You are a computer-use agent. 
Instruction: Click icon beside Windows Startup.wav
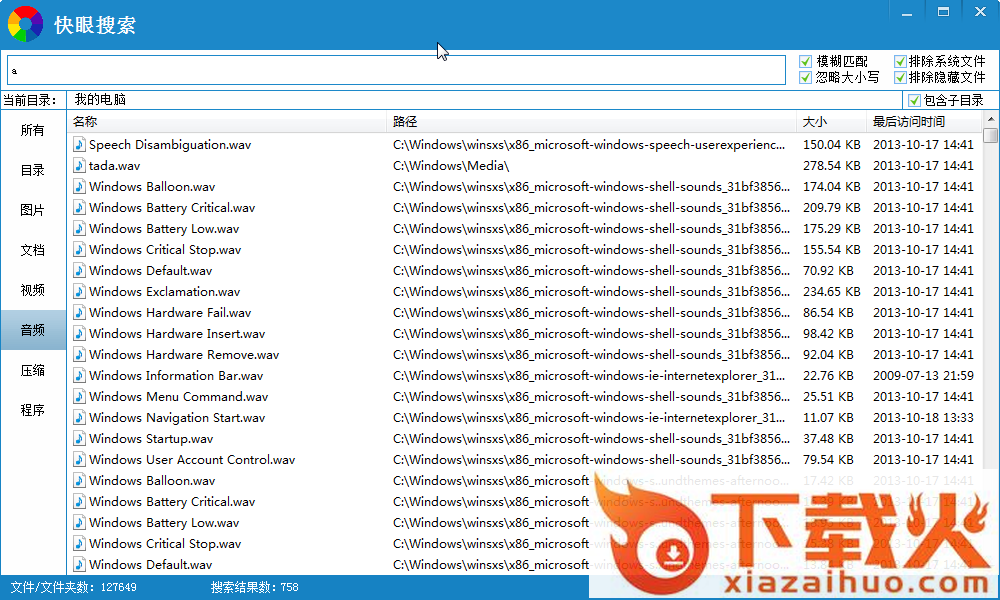pyautogui.click(x=80, y=439)
